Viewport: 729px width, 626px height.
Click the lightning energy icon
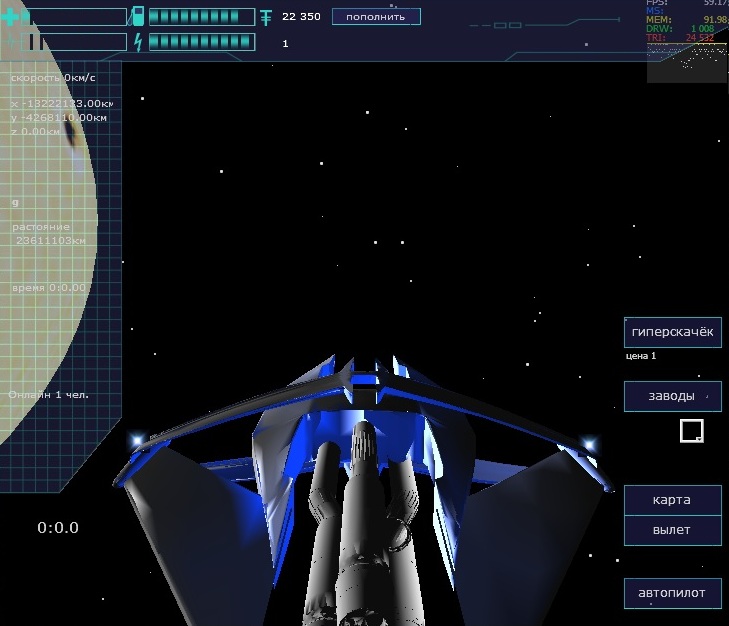click(x=138, y=42)
